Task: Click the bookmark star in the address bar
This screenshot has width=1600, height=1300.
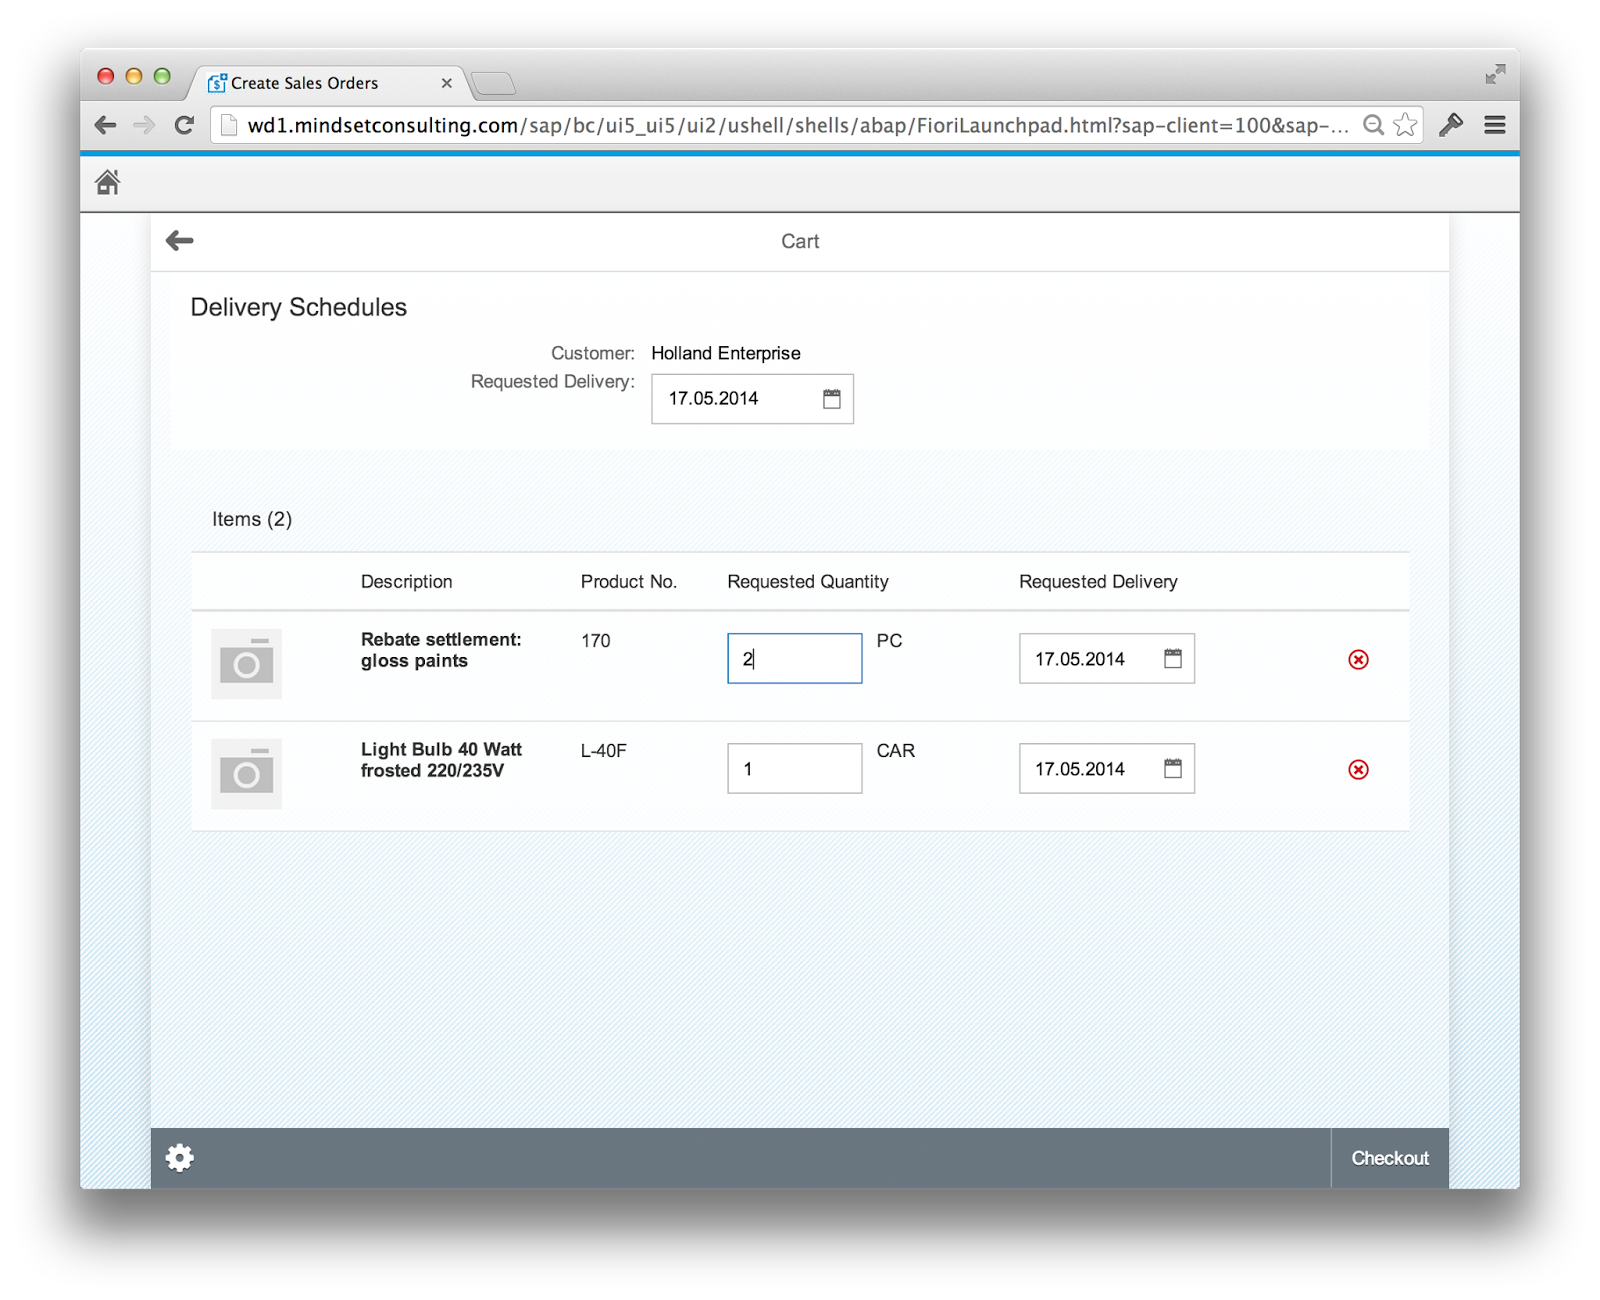Action: 1404,124
